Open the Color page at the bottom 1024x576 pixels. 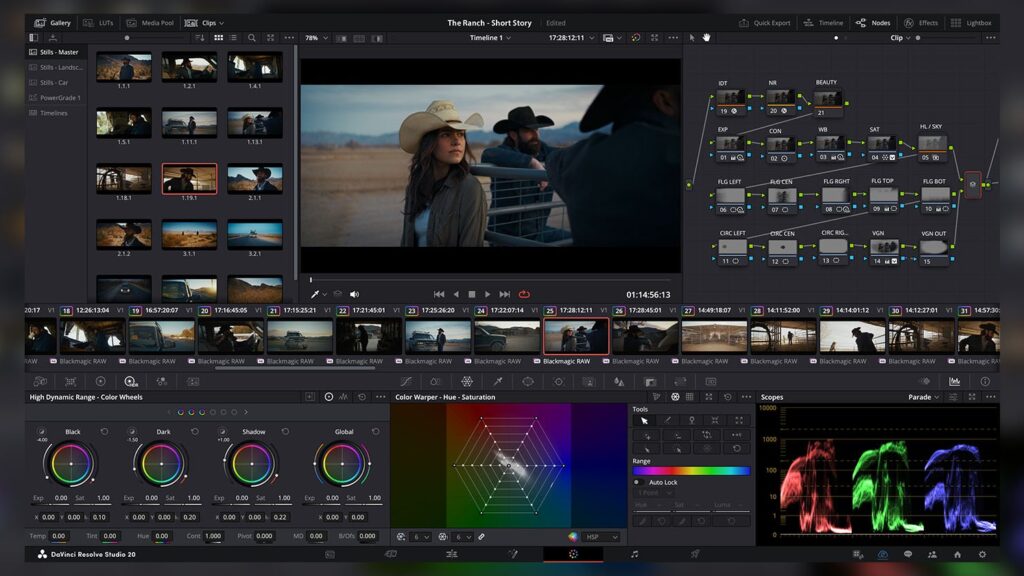(x=573, y=554)
